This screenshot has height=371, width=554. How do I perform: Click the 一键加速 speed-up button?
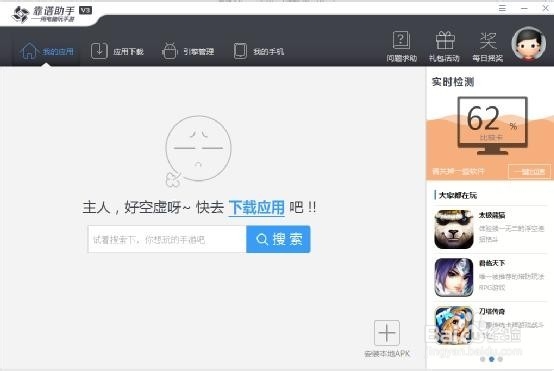click(529, 172)
